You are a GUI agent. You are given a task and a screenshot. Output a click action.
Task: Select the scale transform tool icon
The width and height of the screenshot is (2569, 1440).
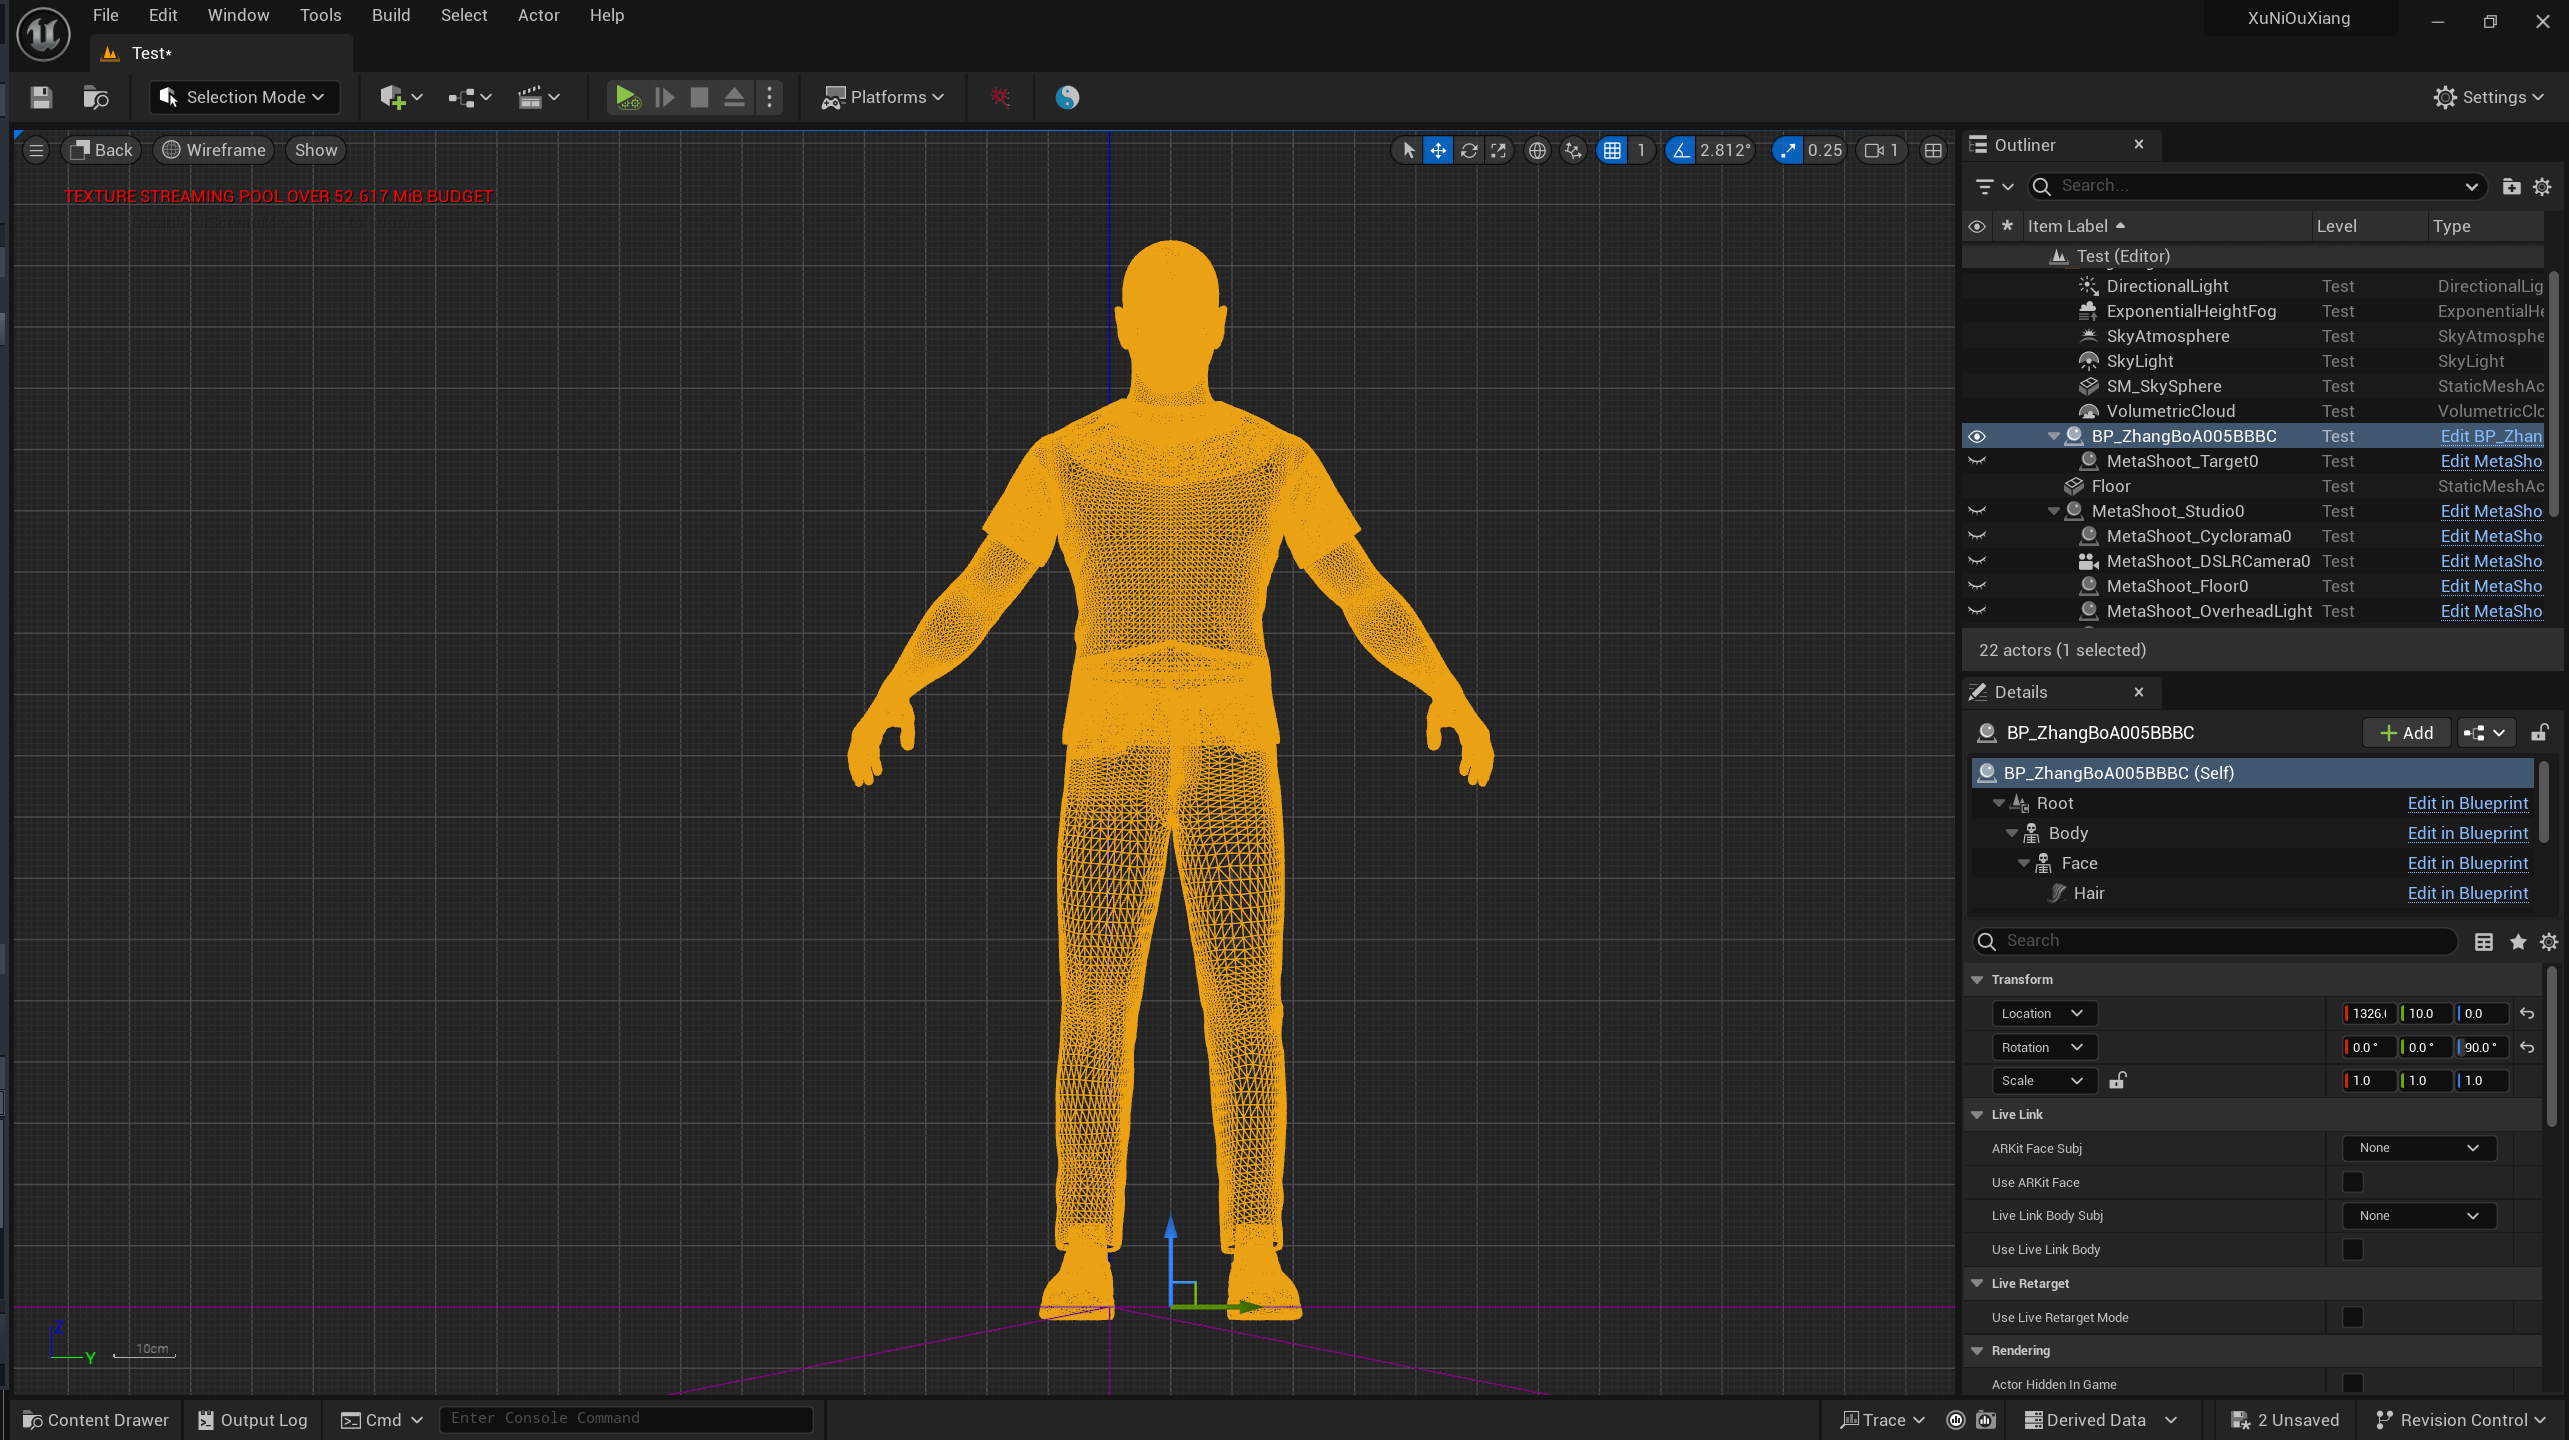[1498, 150]
